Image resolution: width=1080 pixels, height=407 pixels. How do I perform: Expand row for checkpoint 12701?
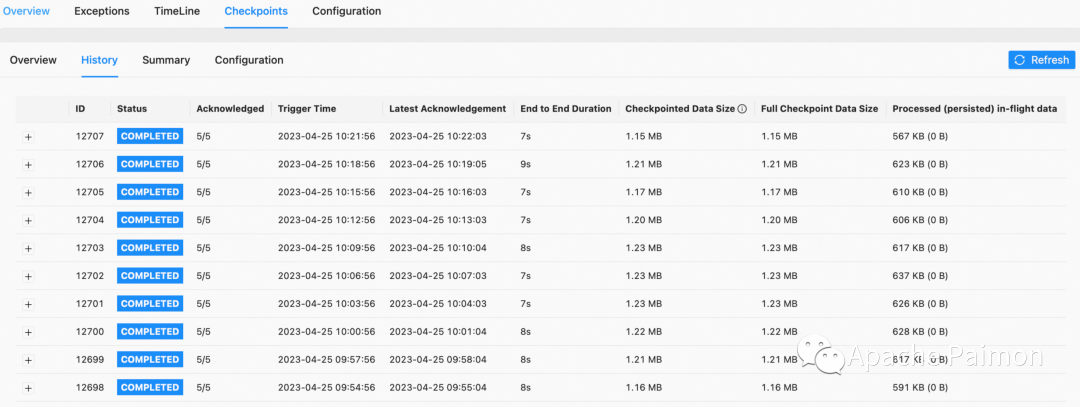point(28,304)
